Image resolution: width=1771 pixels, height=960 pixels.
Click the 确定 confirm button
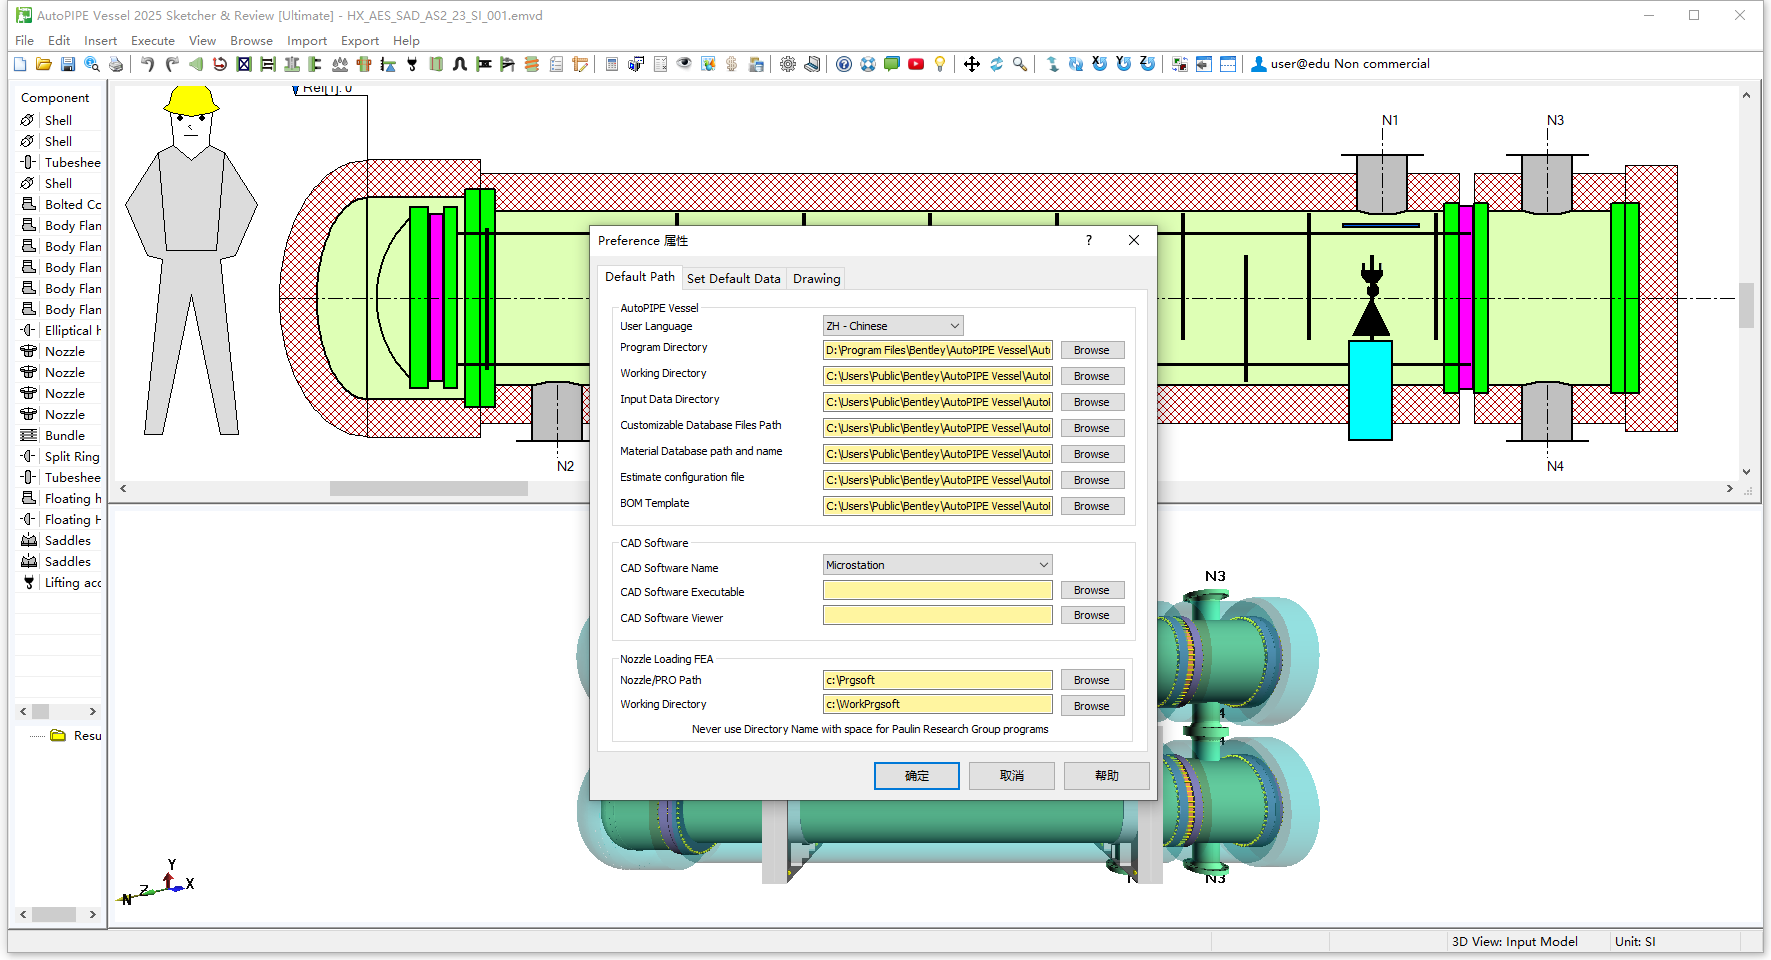point(917,776)
